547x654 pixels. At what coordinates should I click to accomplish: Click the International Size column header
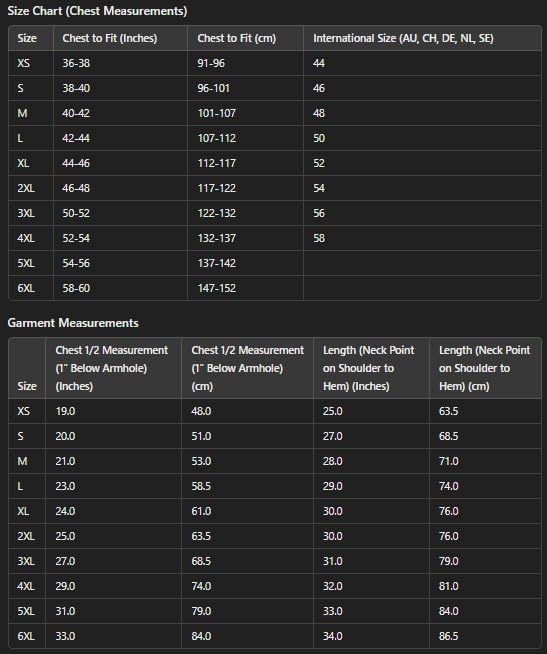coord(403,38)
